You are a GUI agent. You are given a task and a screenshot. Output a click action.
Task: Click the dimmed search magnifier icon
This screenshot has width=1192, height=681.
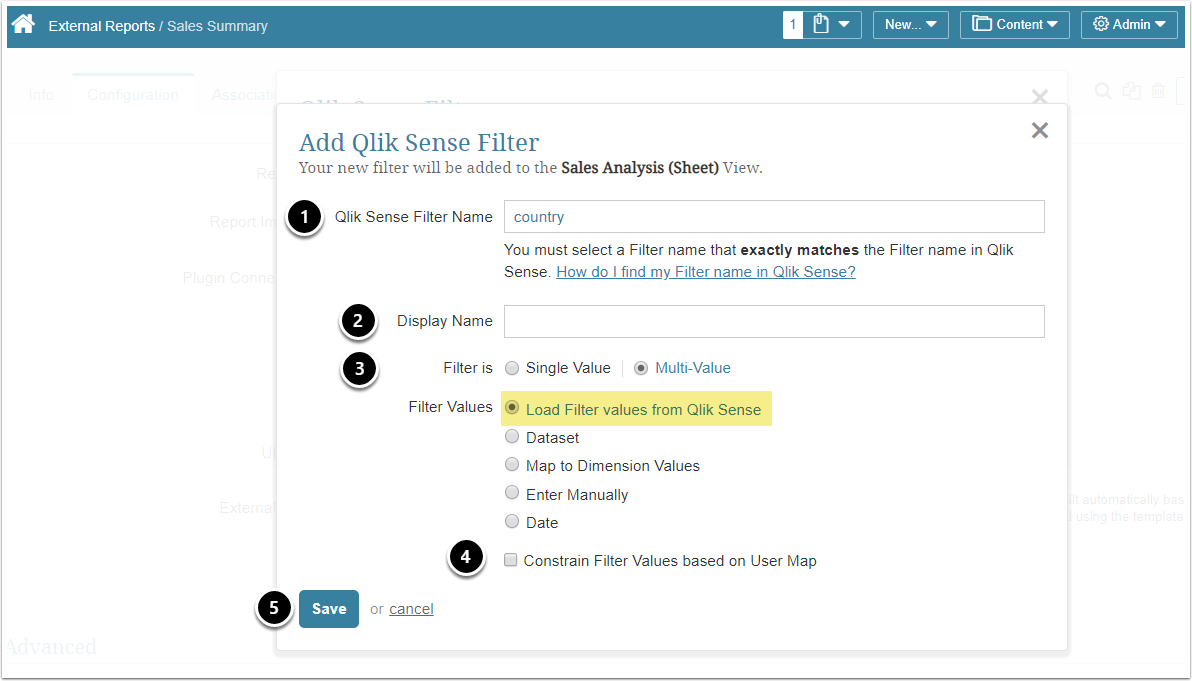[1103, 91]
